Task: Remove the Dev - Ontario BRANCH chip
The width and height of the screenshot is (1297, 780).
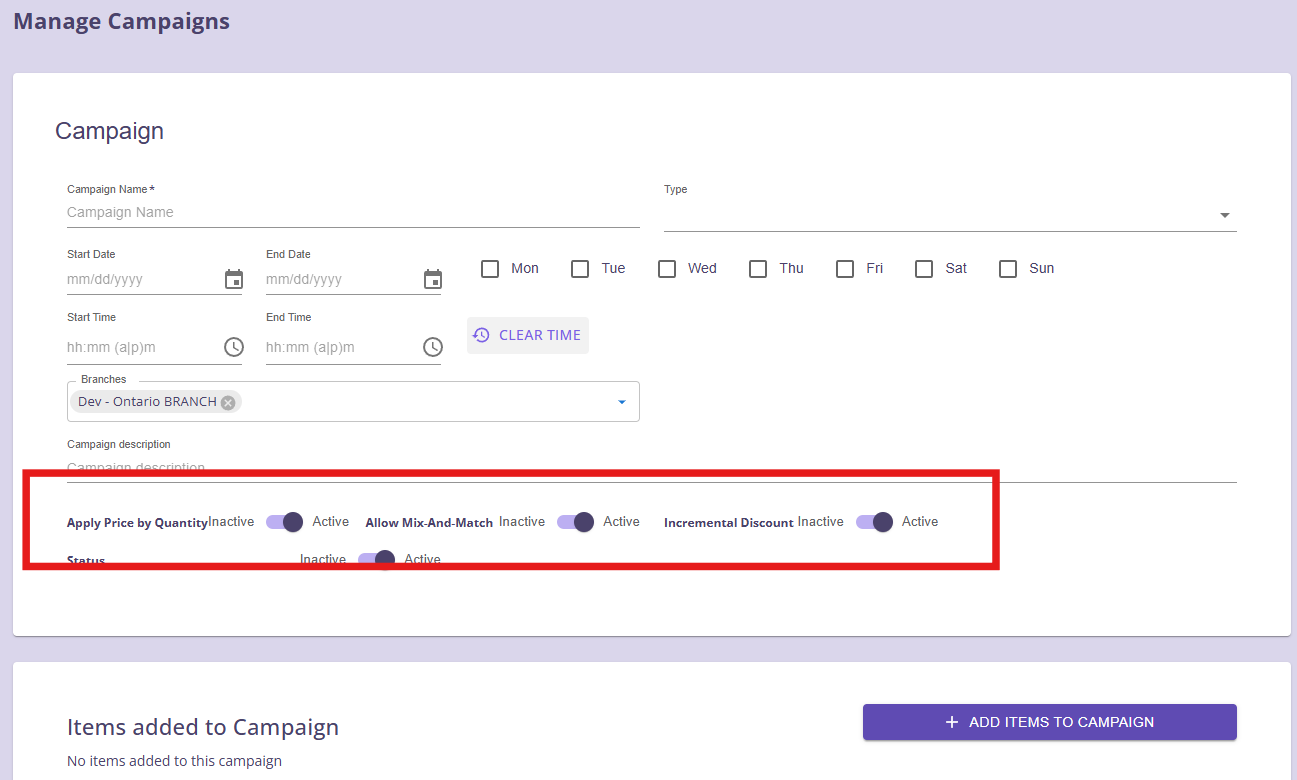Action: pos(228,402)
